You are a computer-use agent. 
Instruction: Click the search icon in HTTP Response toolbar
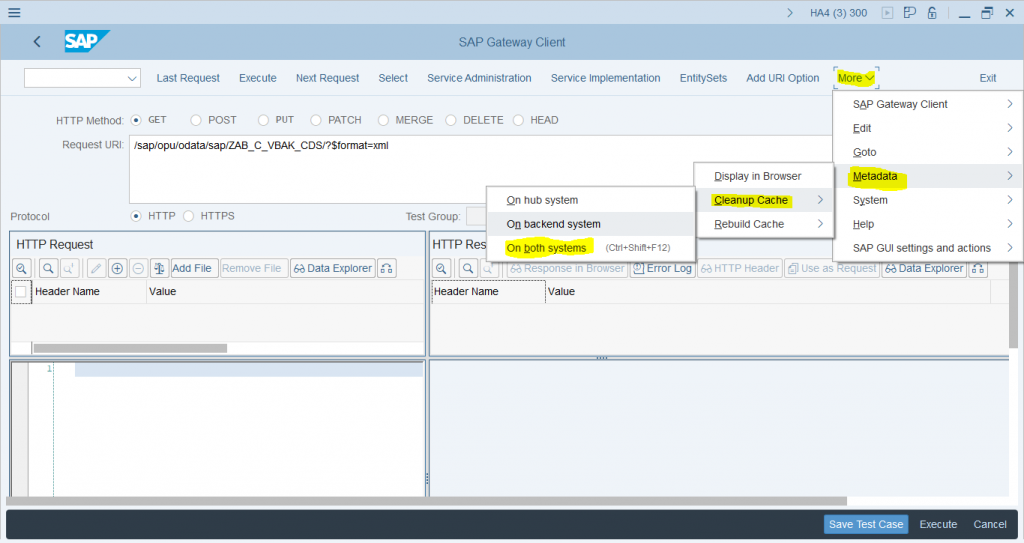click(x=468, y=268)
